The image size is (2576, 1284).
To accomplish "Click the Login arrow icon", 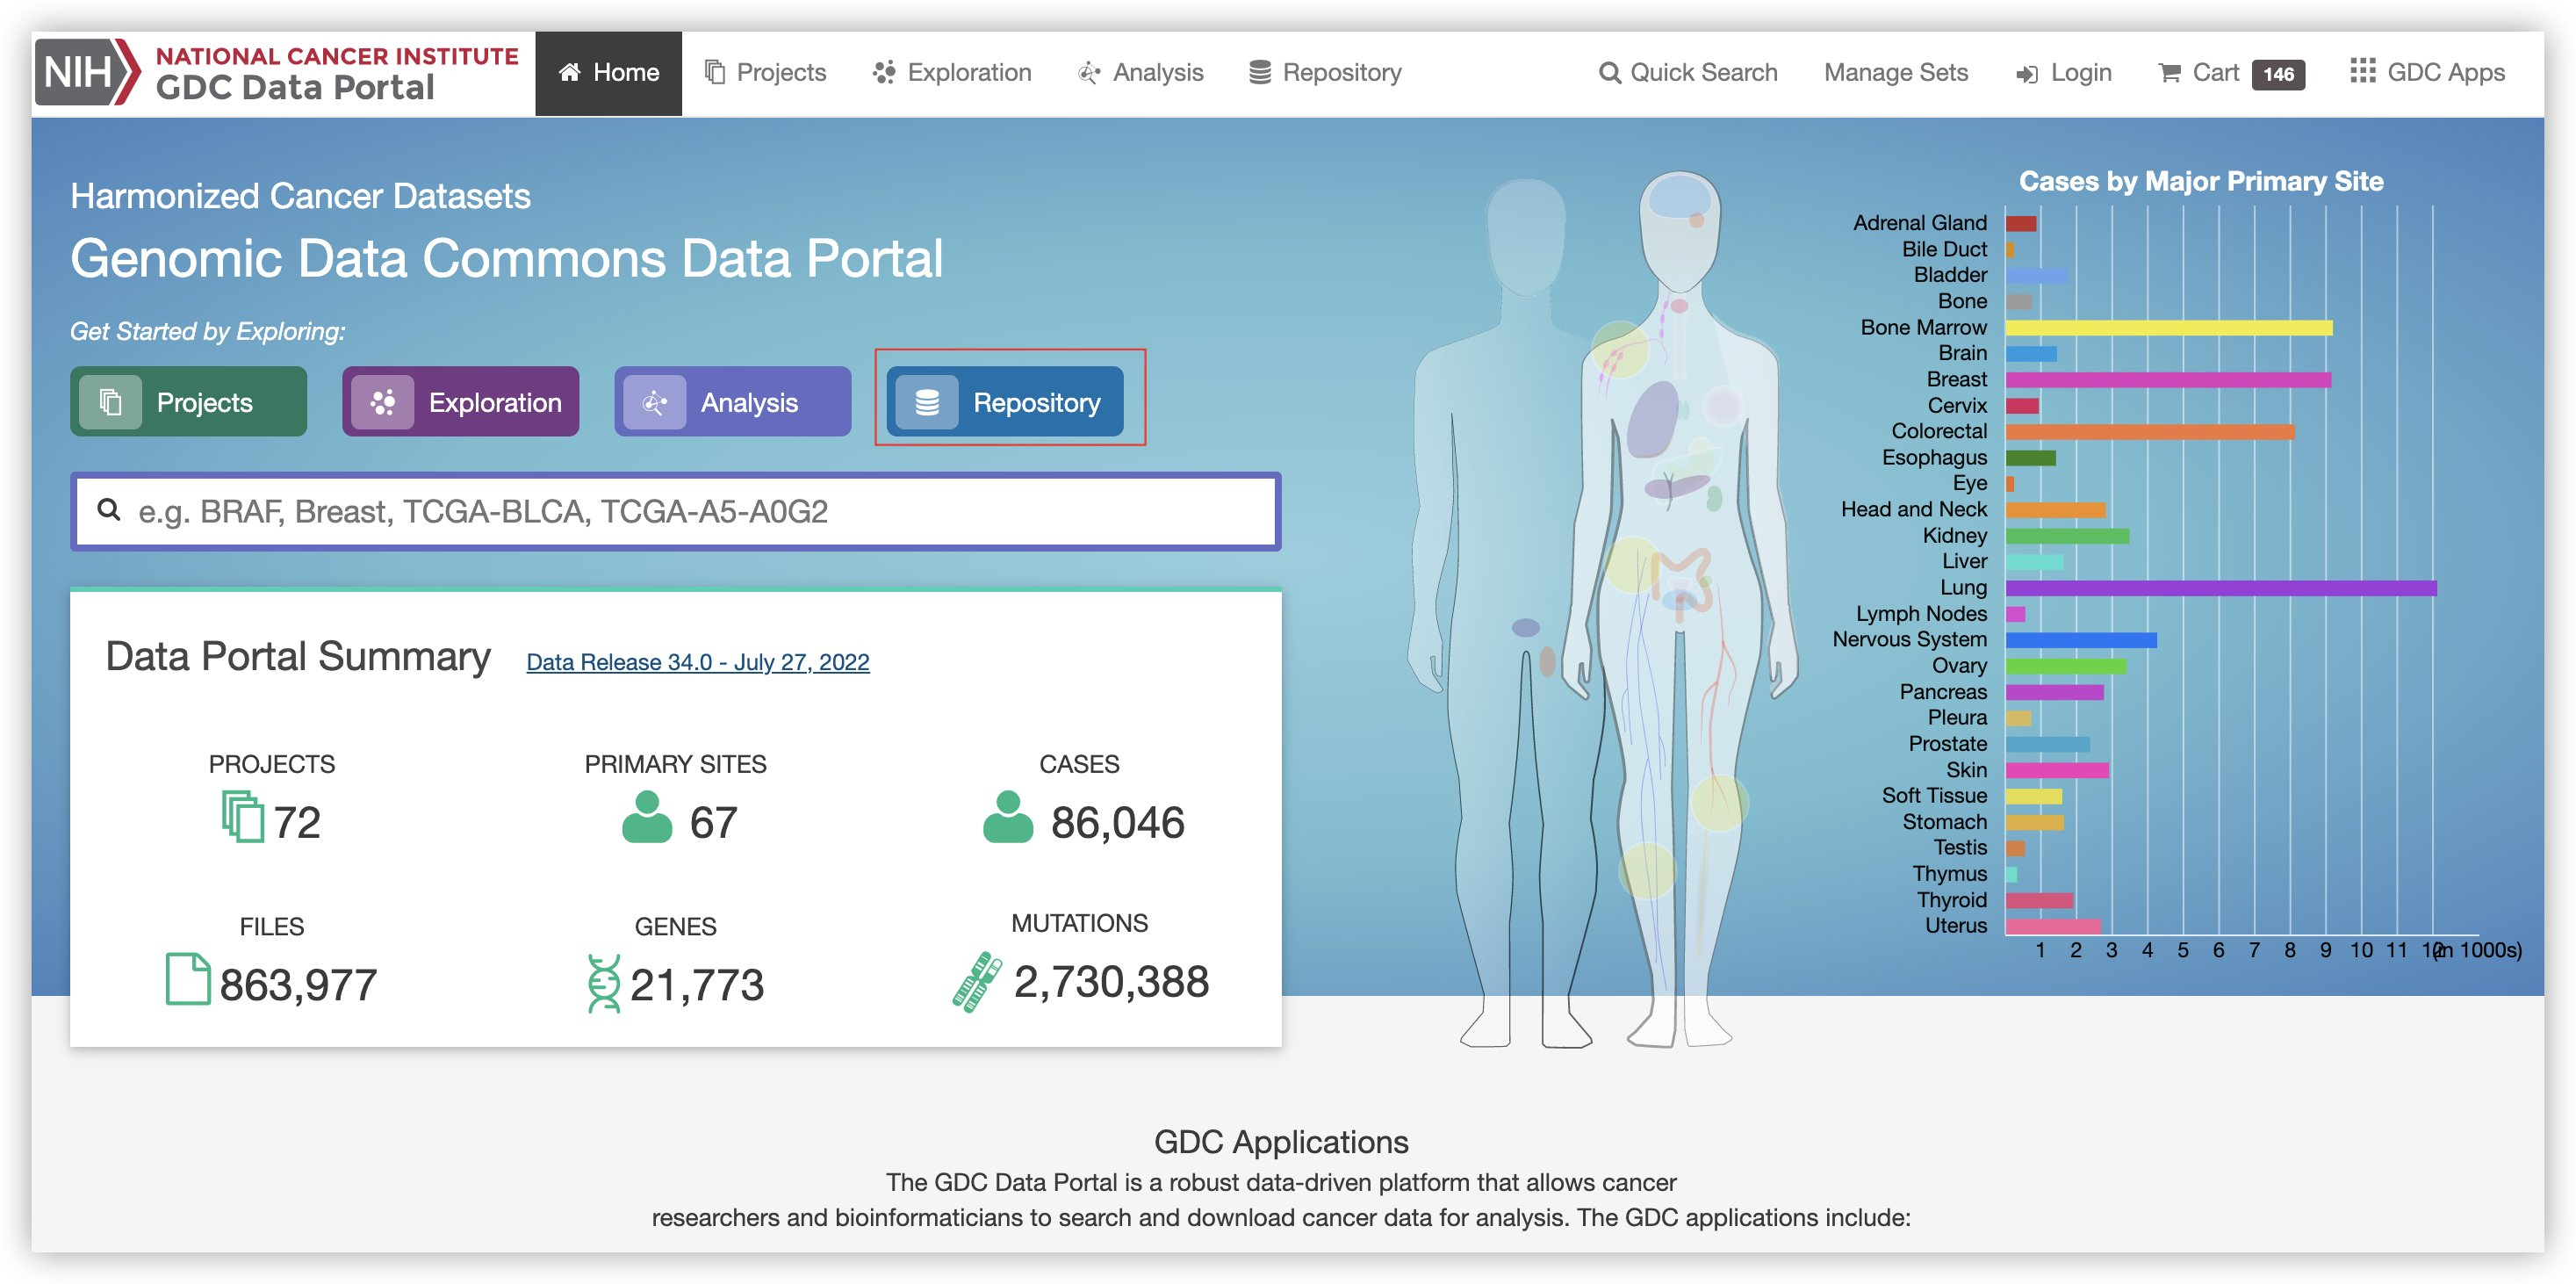I will (2026, 74).
